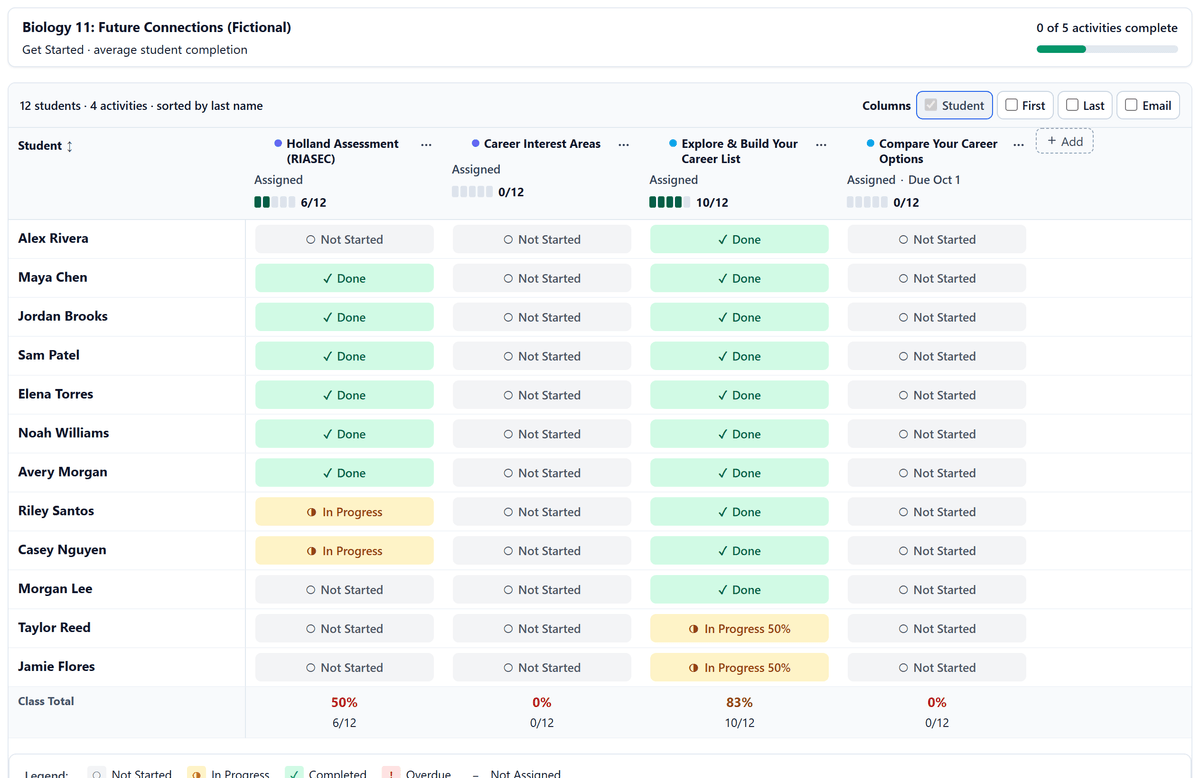The height and width of the screenshot is (778, 1200).
Task: Open Taylor Reed's In Progress 50% status cell
Action: click(x=739, y=629)
